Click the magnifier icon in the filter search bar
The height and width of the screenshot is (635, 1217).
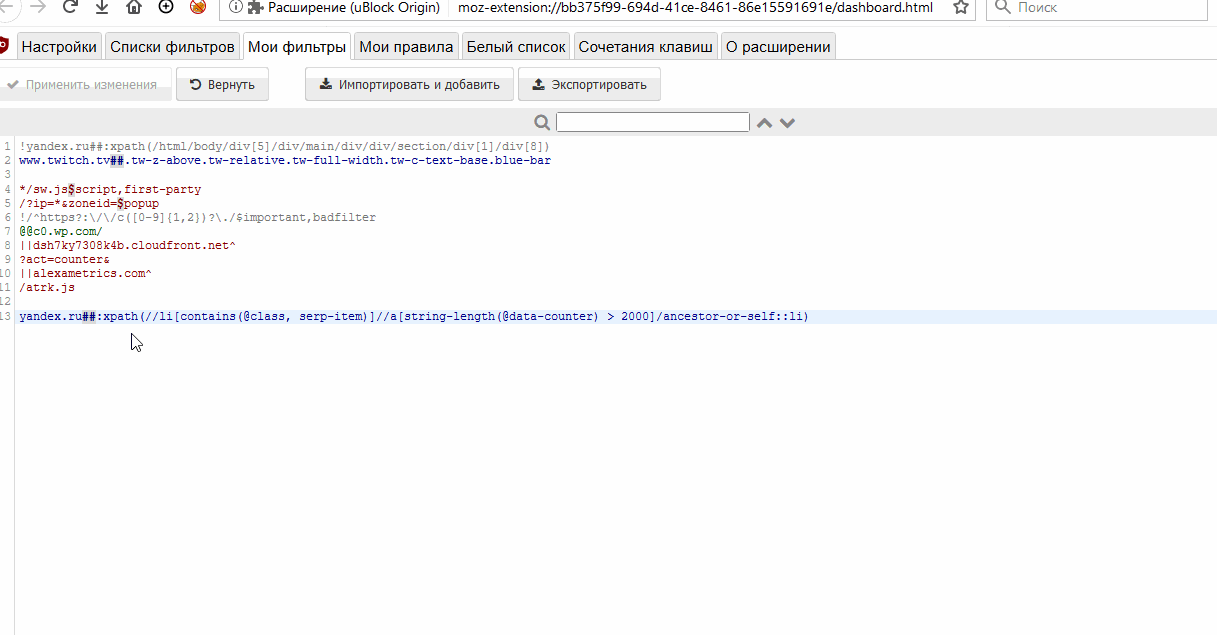pos(542,122)
